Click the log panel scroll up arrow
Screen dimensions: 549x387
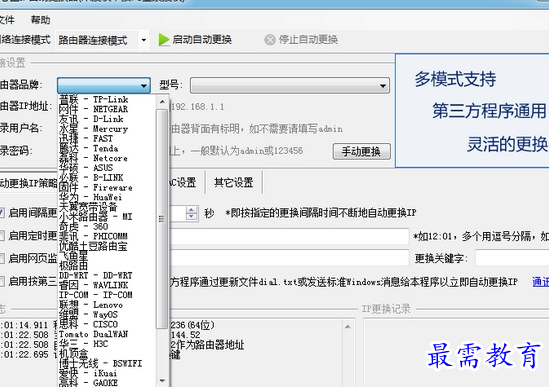(347, 327)
